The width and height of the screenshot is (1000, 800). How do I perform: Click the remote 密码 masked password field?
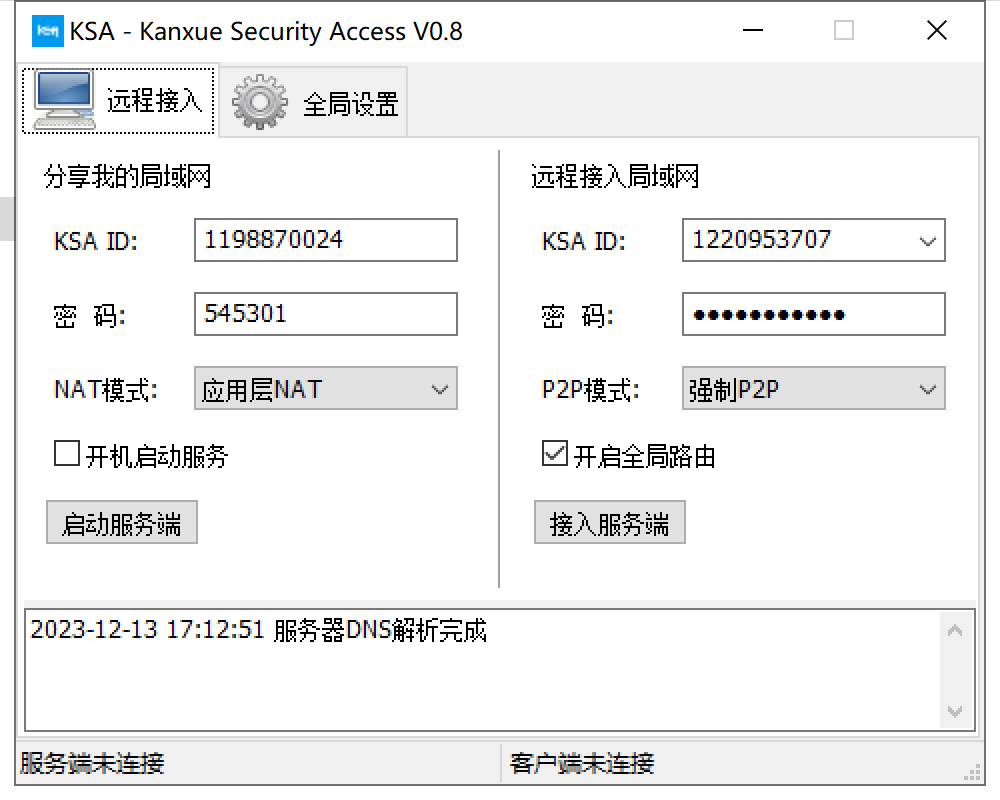click(813, 314)
